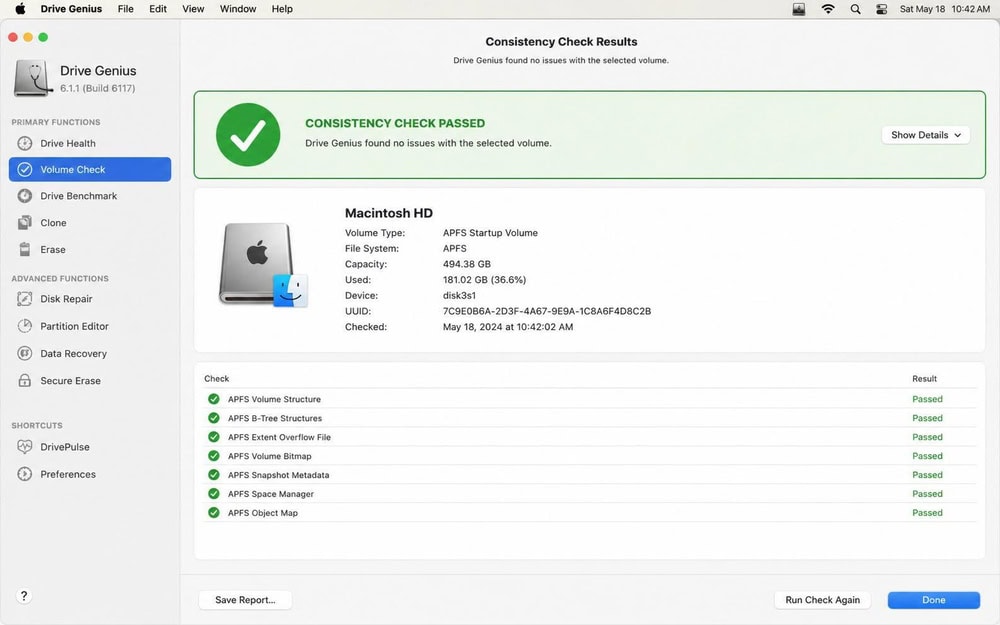The image size is (1000, 625).
Task: Click the Passed result for APFS Volume Structure
Action: pos(927,399)
